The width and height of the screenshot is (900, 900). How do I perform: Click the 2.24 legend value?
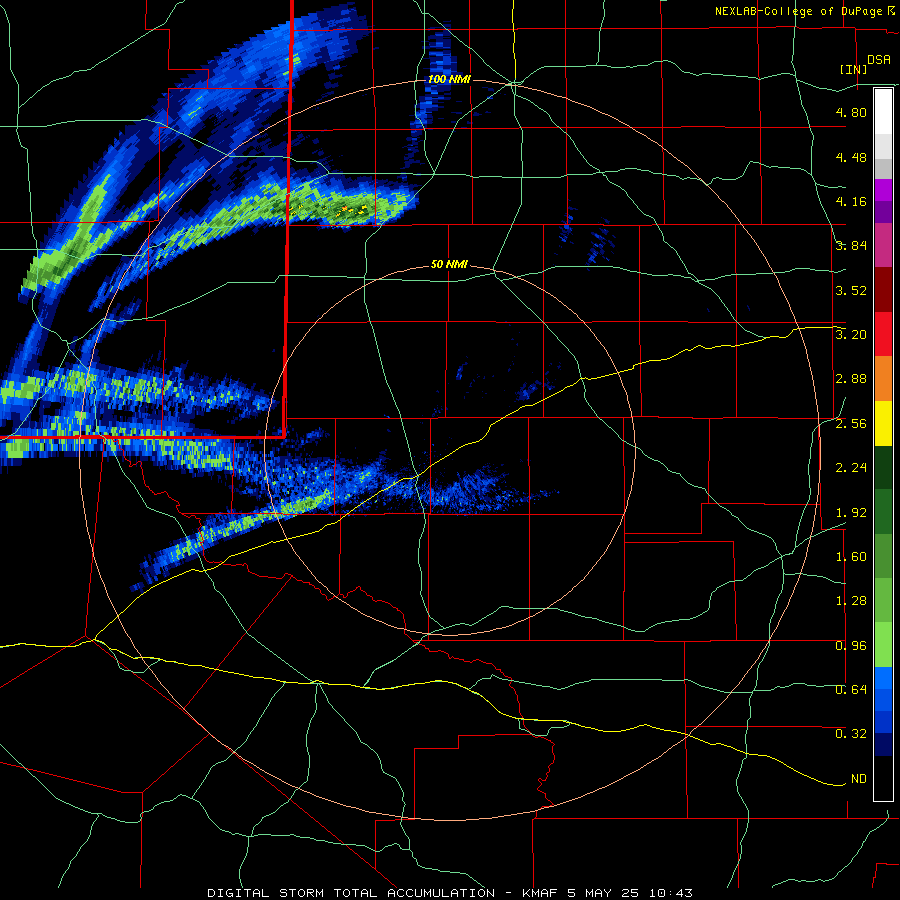pos(851,468)
